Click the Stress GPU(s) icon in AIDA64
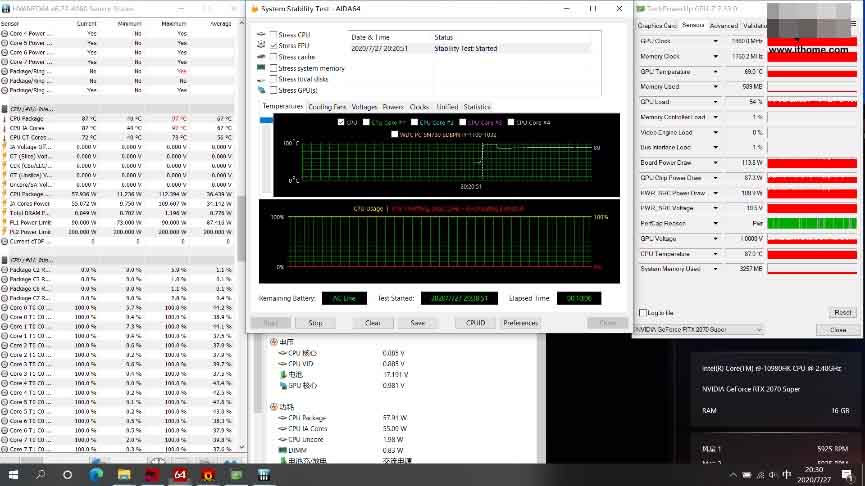Viewport: 865px width, 486px height. (261, 90)
